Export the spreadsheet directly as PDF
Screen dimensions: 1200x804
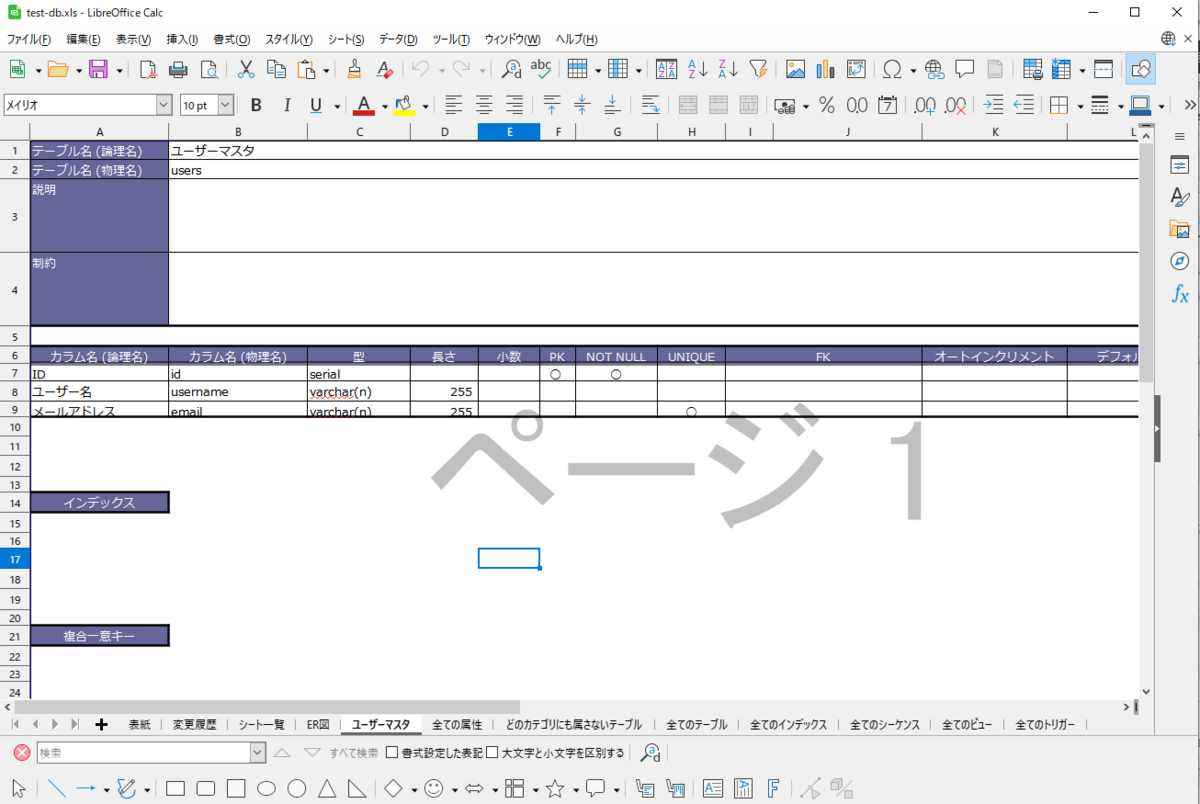click(146, 69)
